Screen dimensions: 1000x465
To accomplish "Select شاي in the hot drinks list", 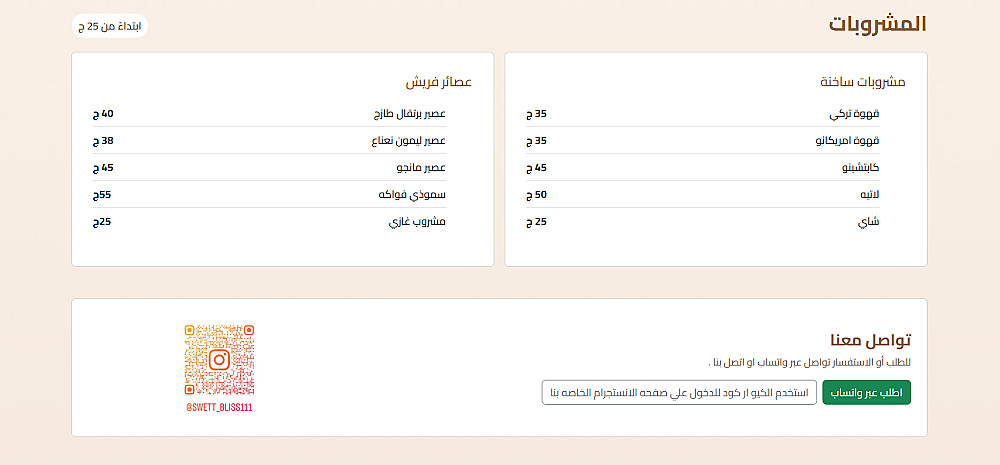I will (x=869, y=222).
